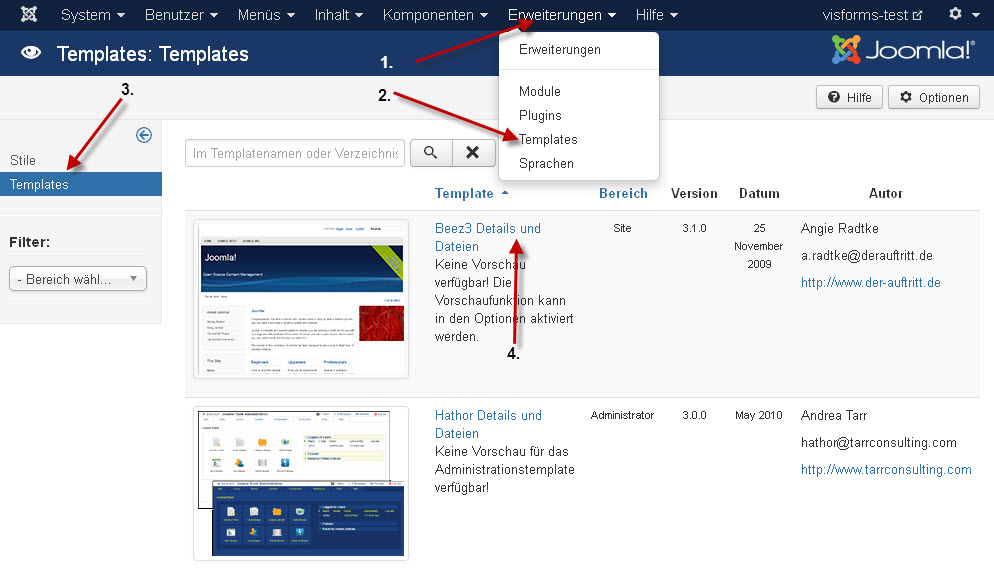Screen dimensions: 994x578
Task: Click the Joomla logo icon in top-left
Action: coord(30,15)
